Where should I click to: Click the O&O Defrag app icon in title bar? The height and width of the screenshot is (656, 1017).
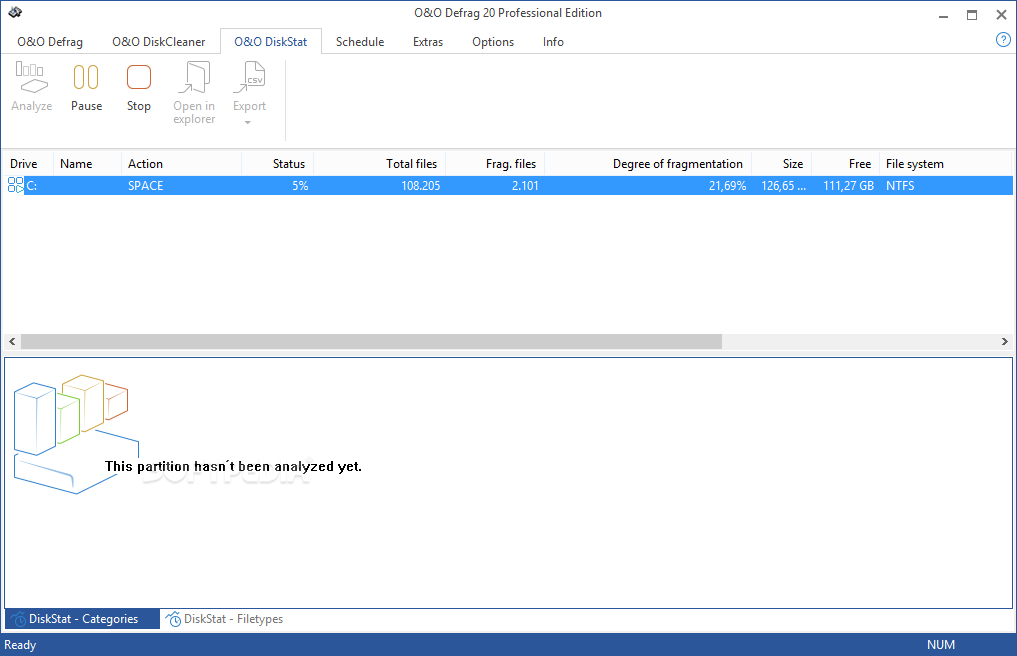(15, 12)
